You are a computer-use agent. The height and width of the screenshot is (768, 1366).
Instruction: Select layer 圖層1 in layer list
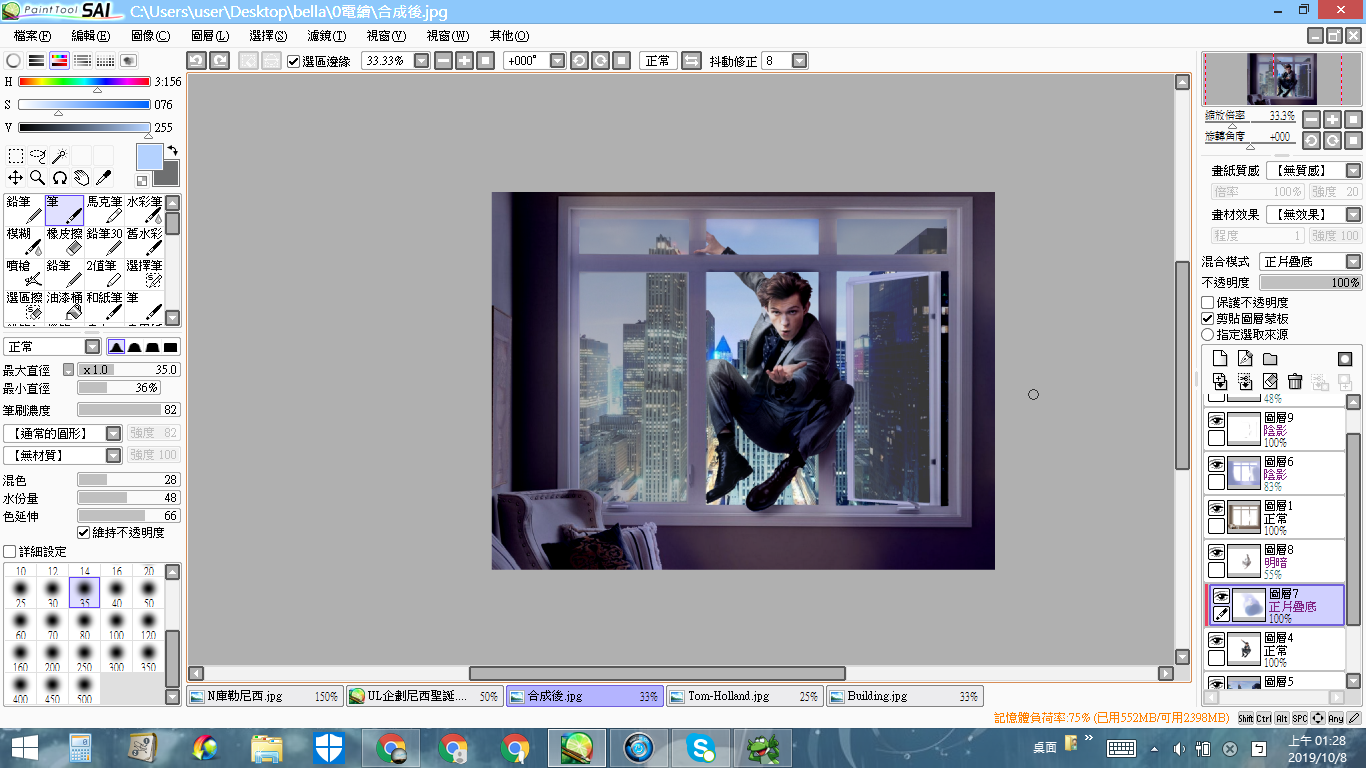[1275, 516]
